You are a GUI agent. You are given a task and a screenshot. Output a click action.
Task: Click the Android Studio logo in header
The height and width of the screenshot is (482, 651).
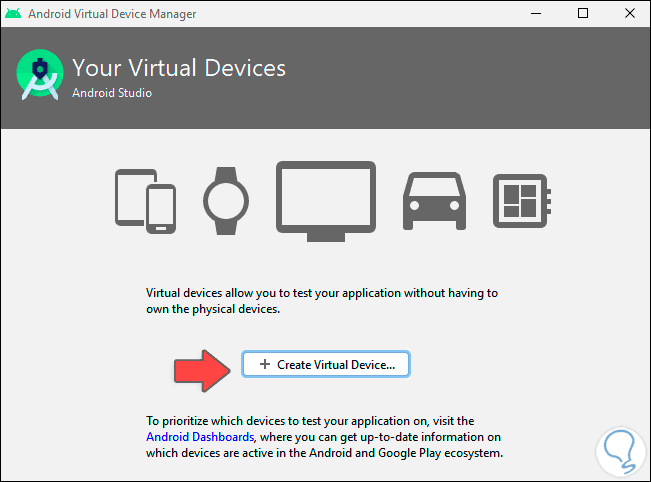coord(40,75)
